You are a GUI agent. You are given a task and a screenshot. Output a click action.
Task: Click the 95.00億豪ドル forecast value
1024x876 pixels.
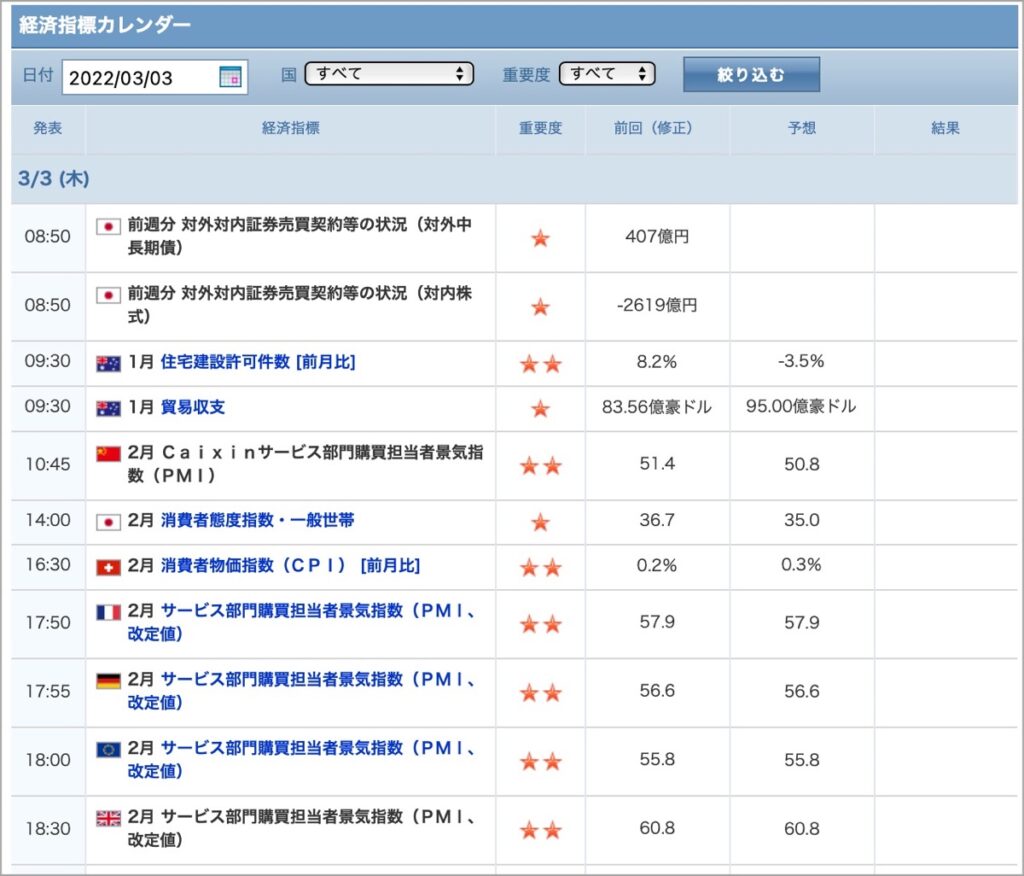[801, 406]
